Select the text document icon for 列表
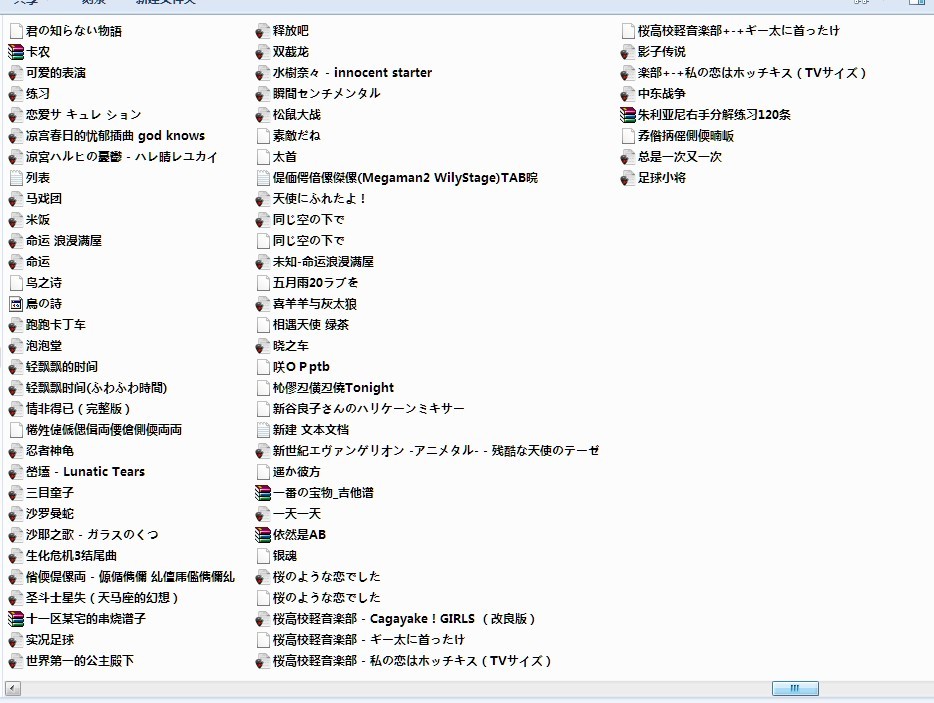This screenshot has height=703, width=934. (x=16, y=178)
